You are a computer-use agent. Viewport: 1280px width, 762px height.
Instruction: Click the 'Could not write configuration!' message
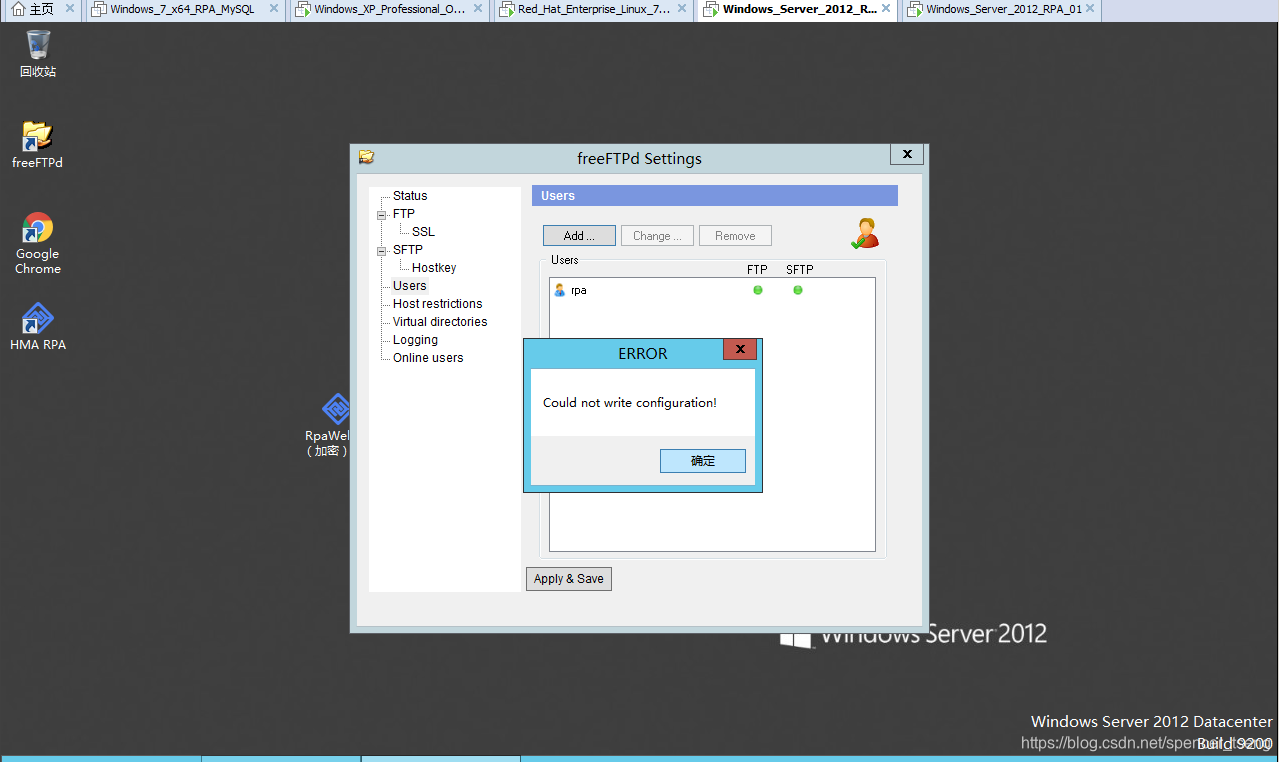pos(630,403)
